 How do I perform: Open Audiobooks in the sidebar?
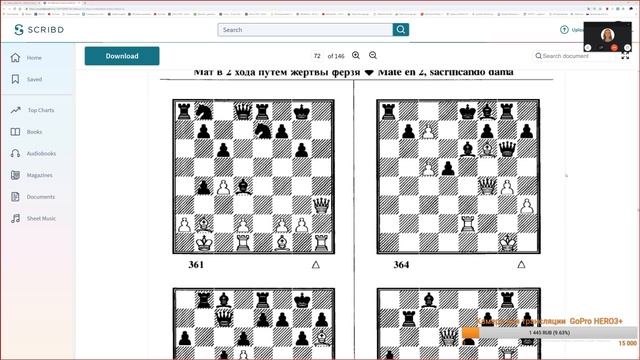point(41,153)
